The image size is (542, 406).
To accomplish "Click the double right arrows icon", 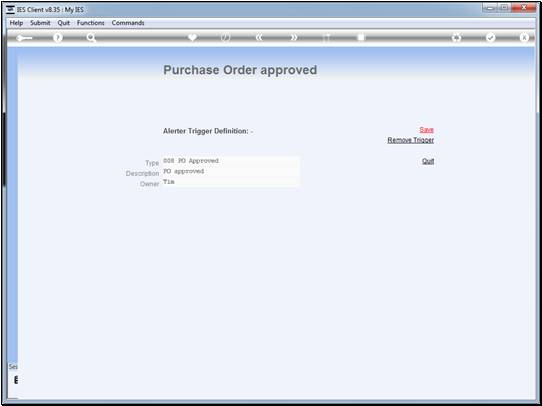I will click(x=293, y=38).
